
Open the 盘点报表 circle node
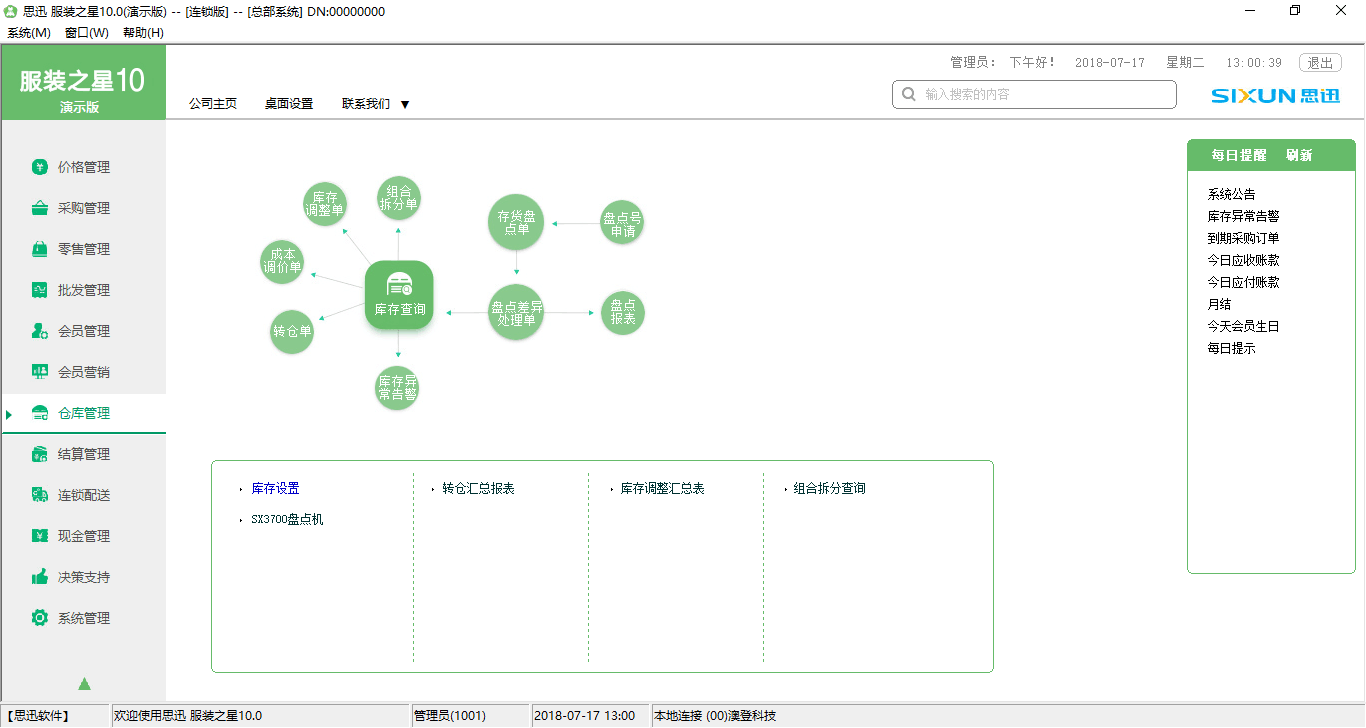(x=622, y=313)
